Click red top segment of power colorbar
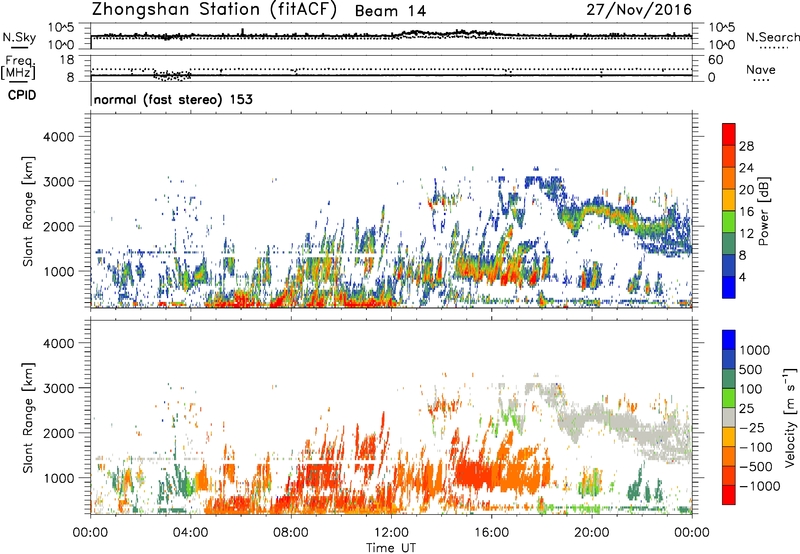This screenshot has height=554, width=800. click(x=729, y=134)
